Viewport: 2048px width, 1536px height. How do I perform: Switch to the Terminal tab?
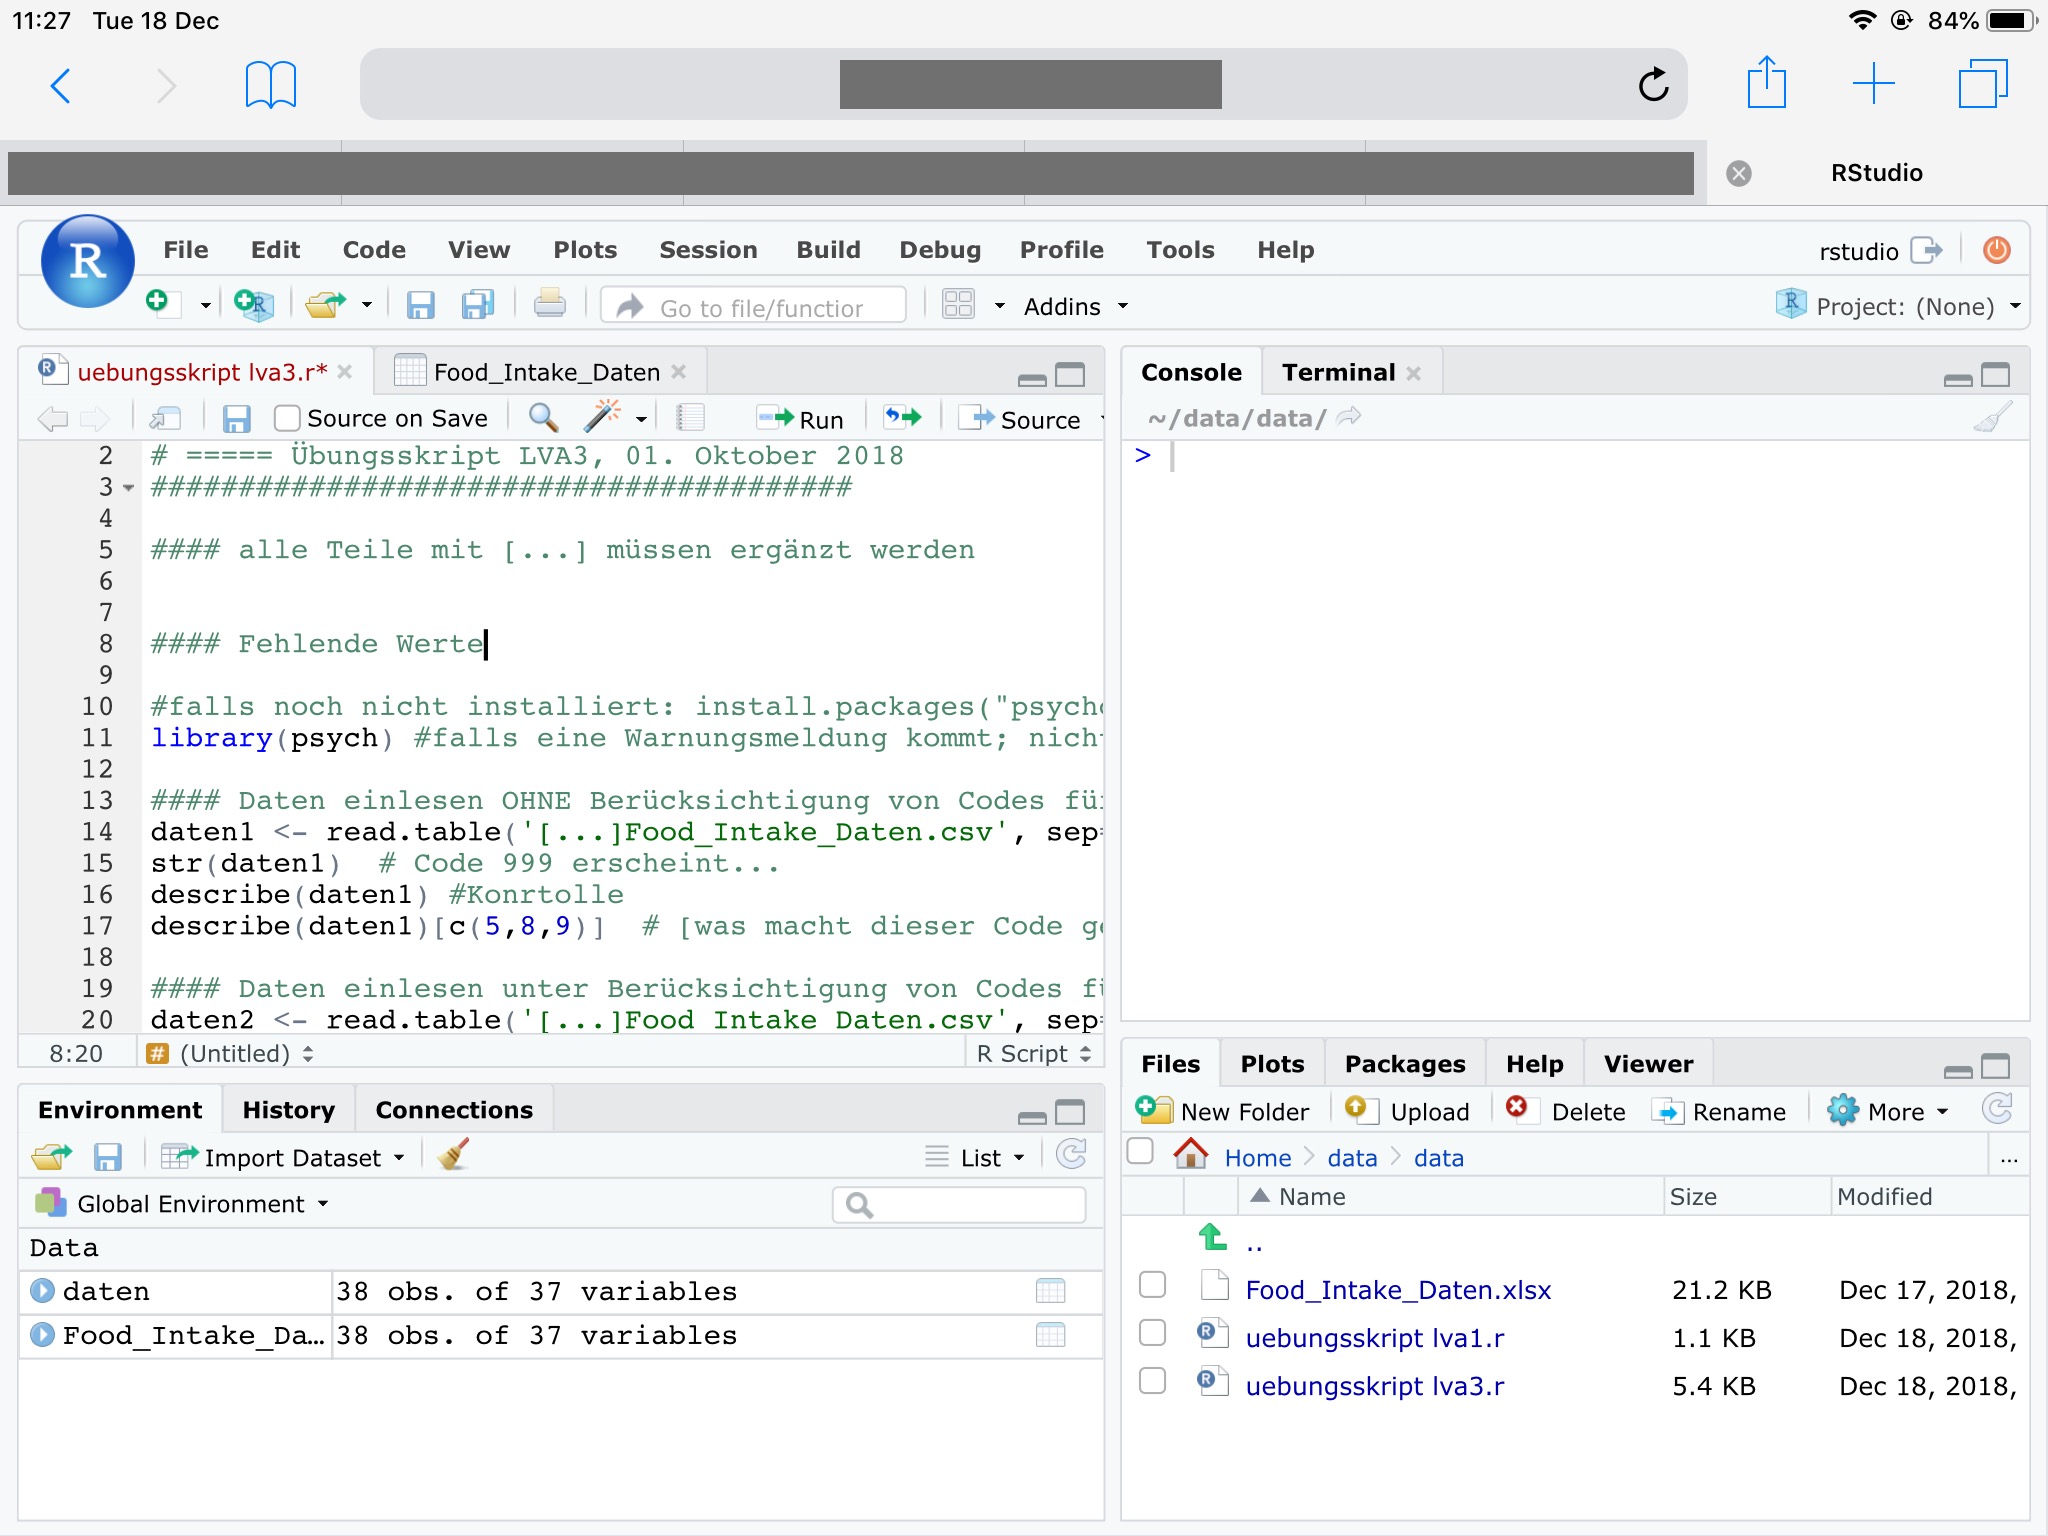point(1338,371)
